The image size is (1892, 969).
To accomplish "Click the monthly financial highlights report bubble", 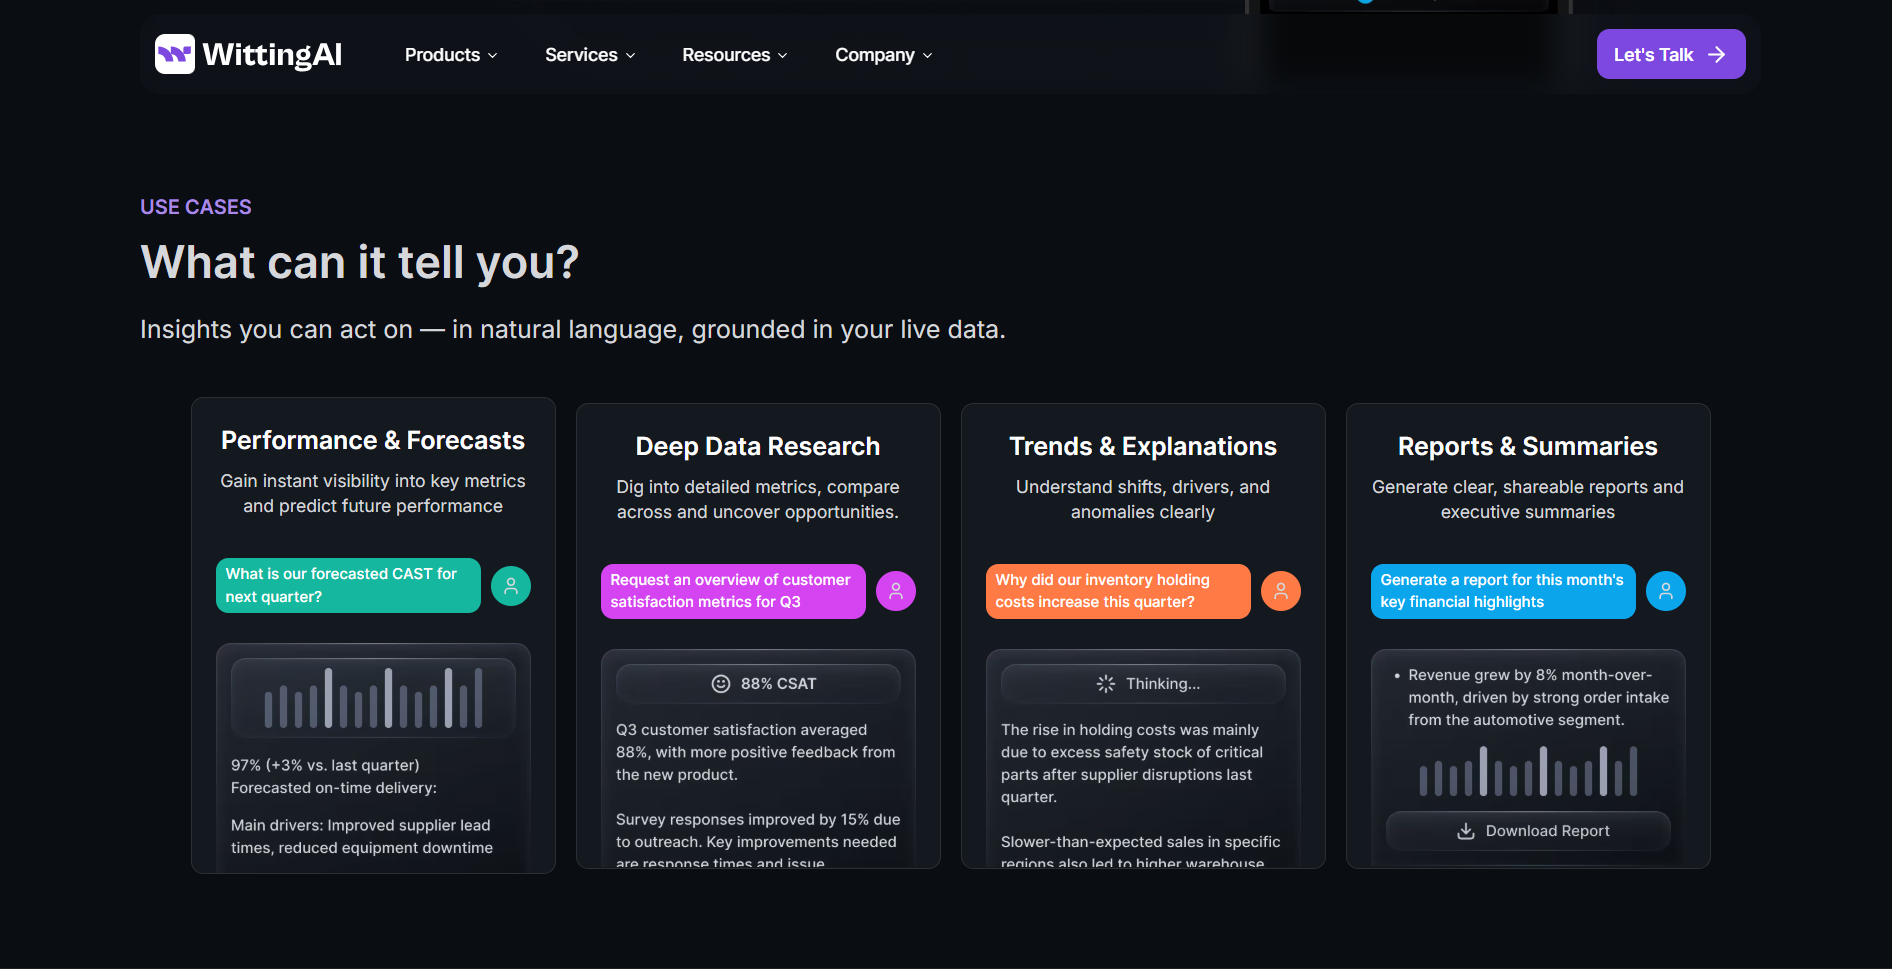I will coord(1503,591).
